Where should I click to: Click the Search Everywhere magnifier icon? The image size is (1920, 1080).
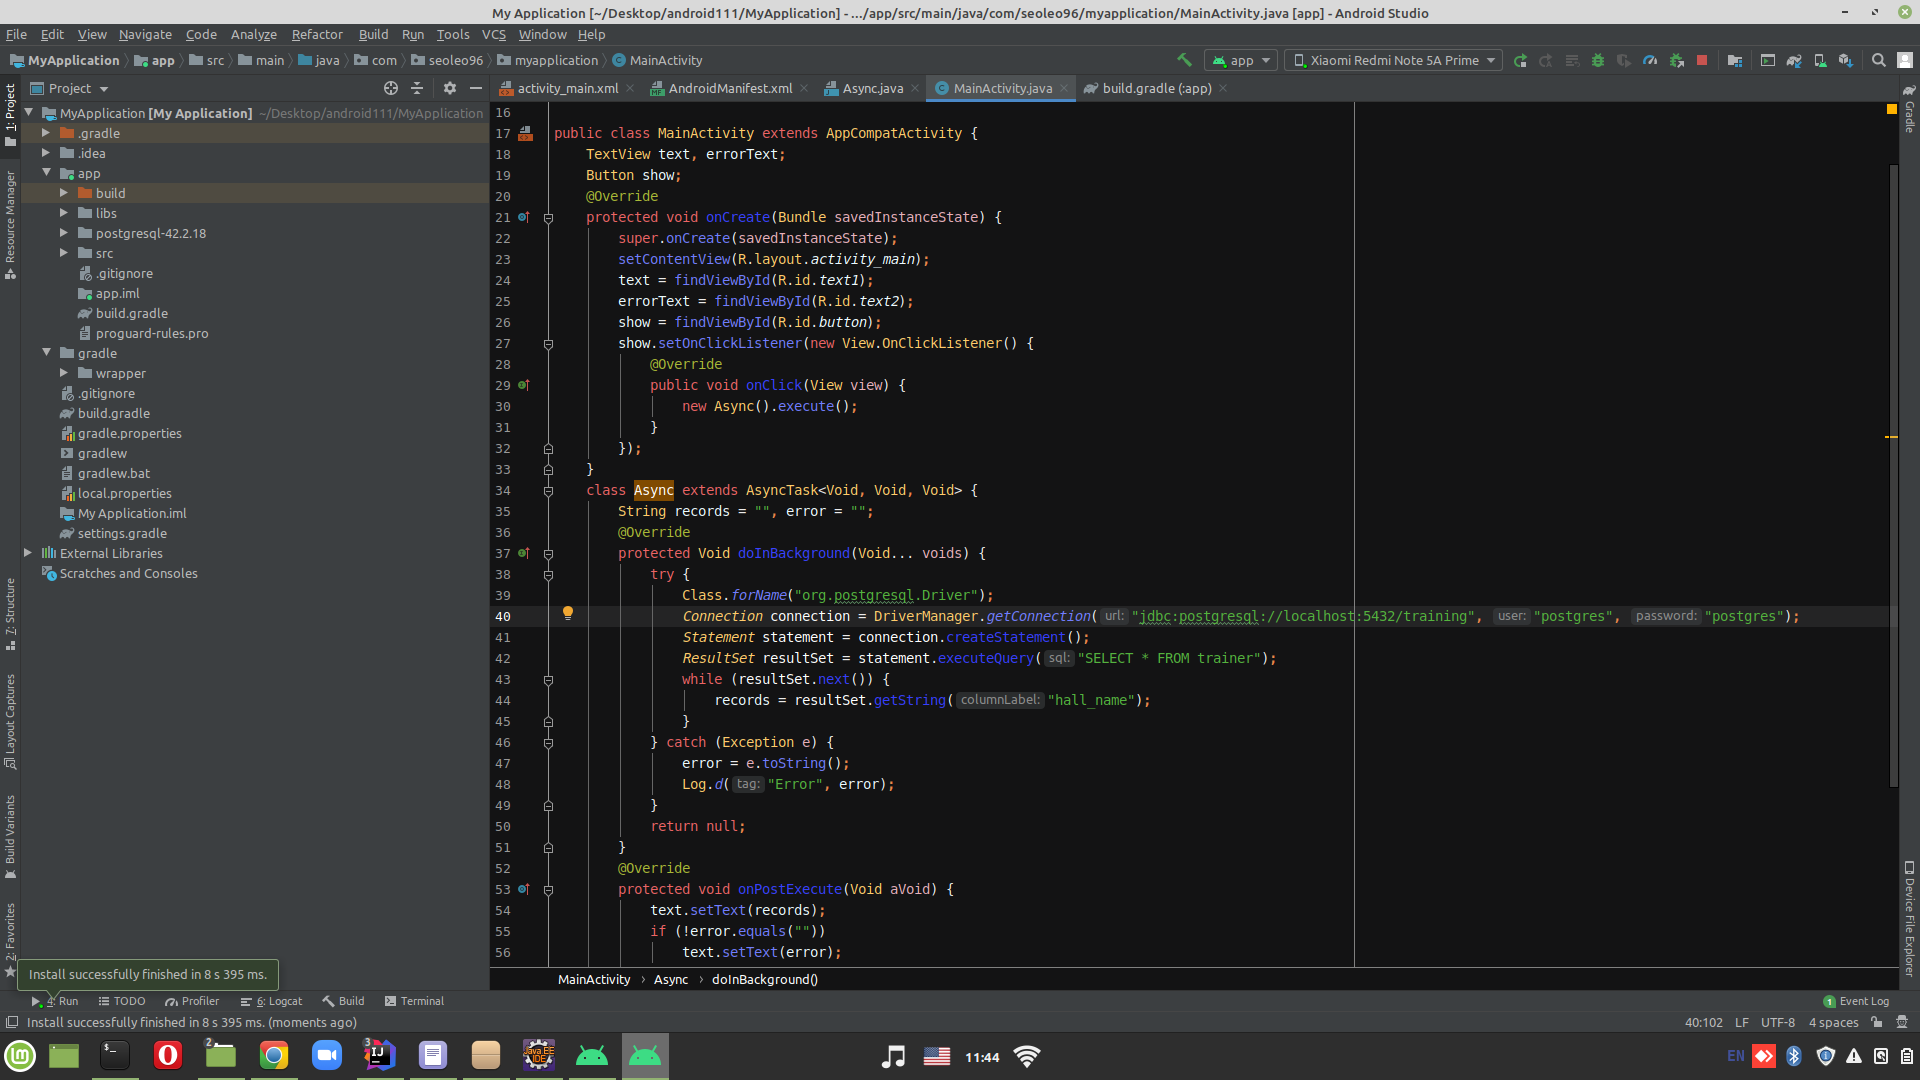[1879, 60]
